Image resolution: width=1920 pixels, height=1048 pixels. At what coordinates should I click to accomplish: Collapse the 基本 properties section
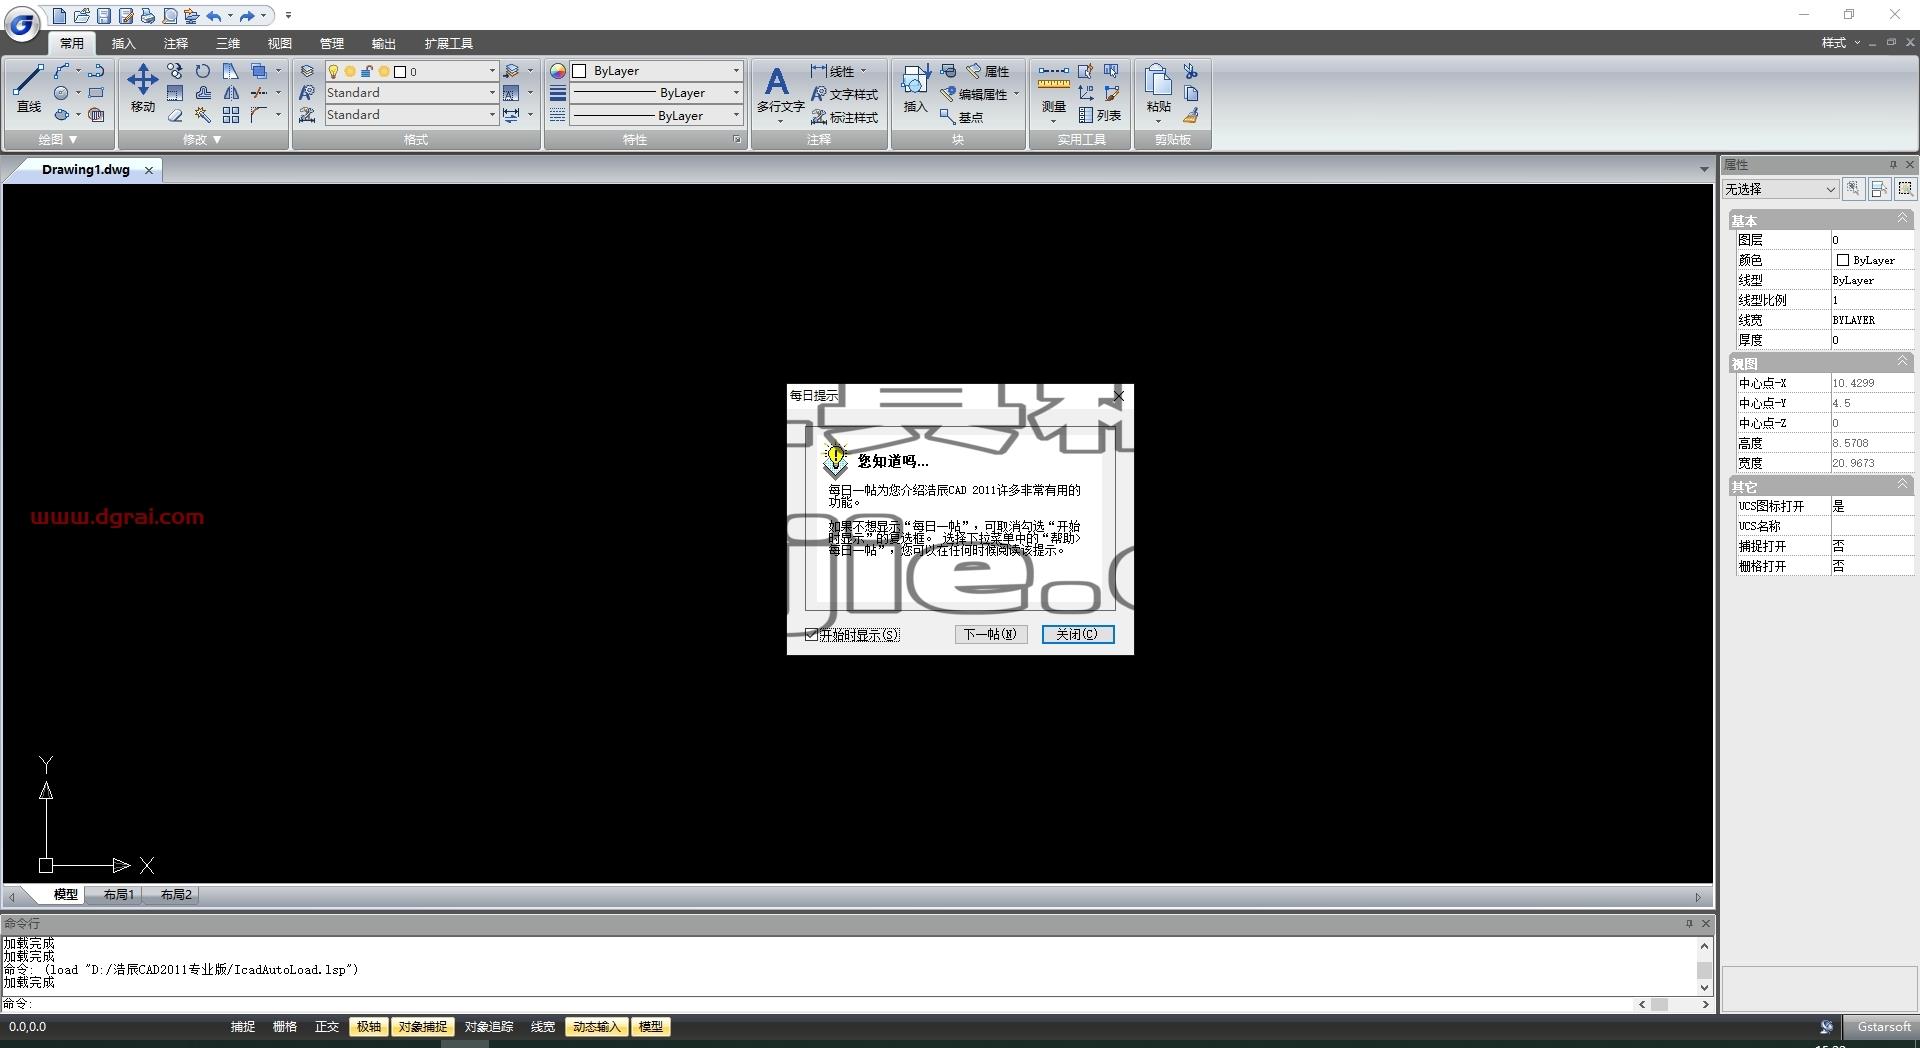point(1902,219)
